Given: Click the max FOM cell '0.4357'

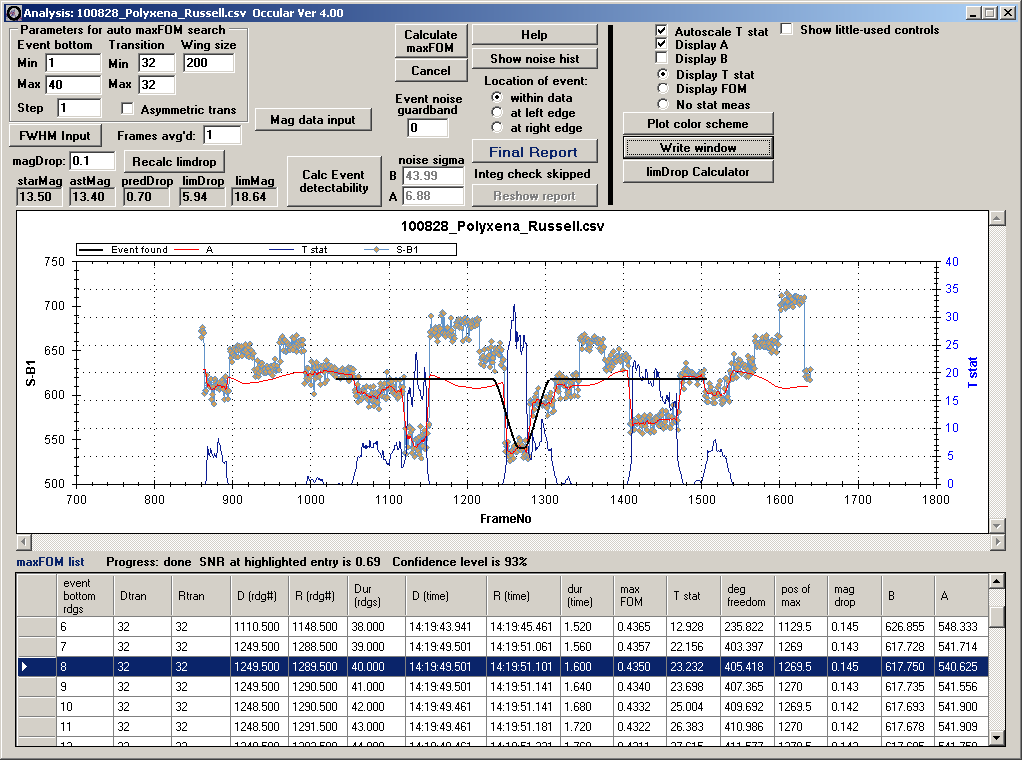Looking at the screenshot, I should 639,647.
